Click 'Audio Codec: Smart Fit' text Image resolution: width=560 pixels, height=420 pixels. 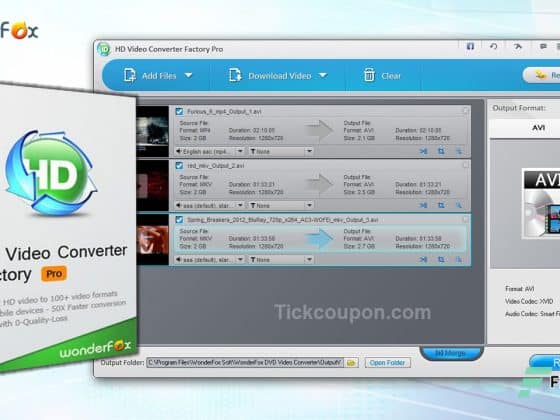pyautogui.click(x=532, y=314)
